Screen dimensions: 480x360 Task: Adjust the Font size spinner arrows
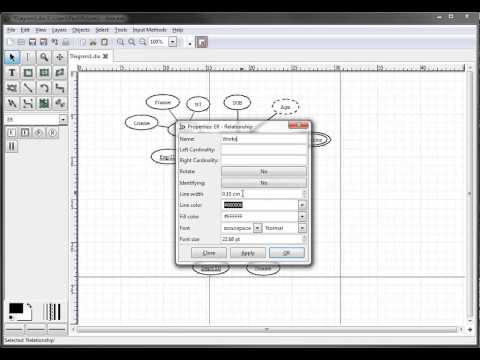304,239
